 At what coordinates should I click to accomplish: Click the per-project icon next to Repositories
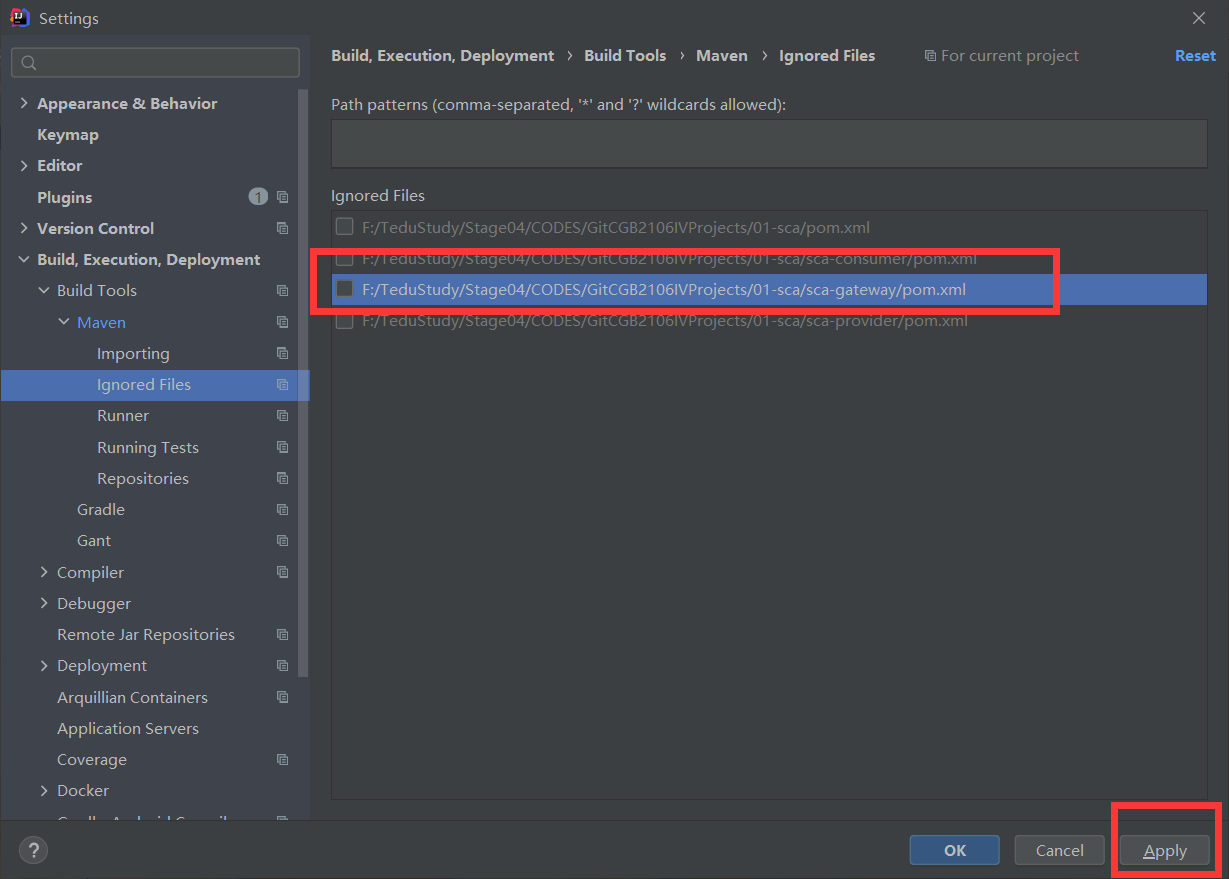tap(282, 478)
